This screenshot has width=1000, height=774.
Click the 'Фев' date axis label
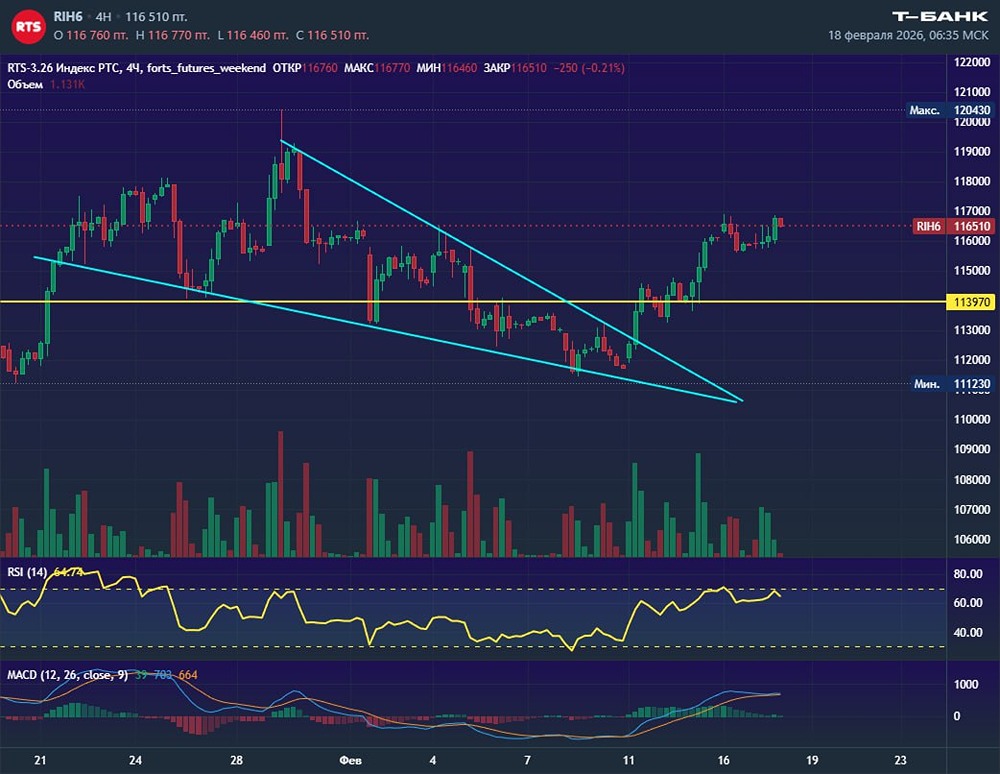coord(350,760)
